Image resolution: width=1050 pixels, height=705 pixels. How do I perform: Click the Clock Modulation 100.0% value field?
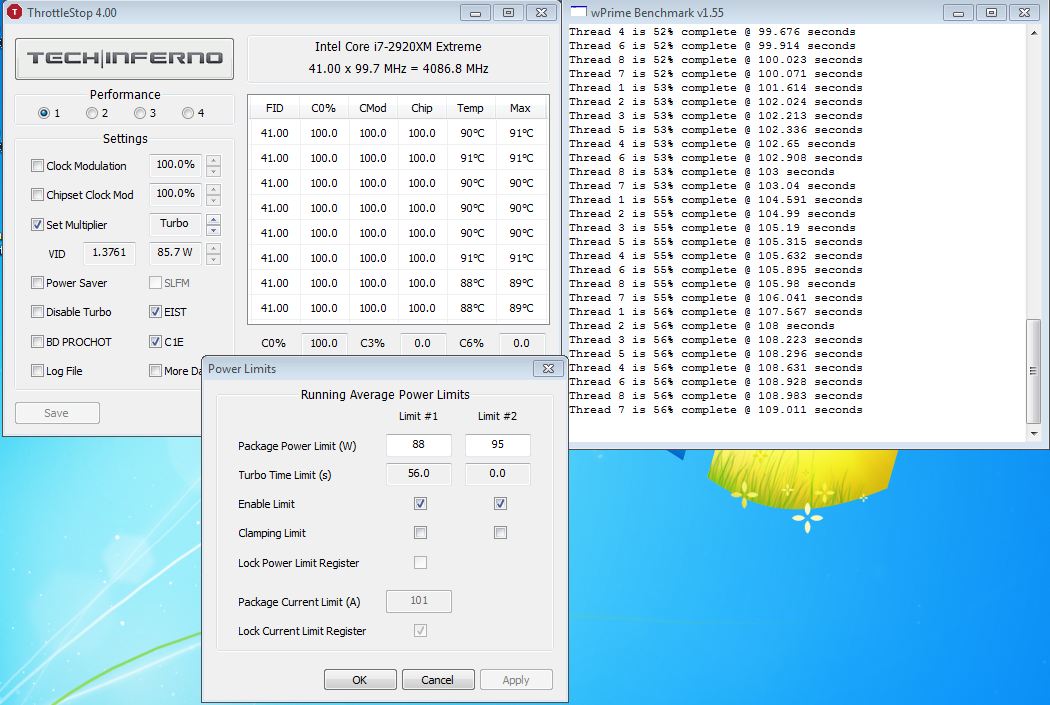point(175,165)
